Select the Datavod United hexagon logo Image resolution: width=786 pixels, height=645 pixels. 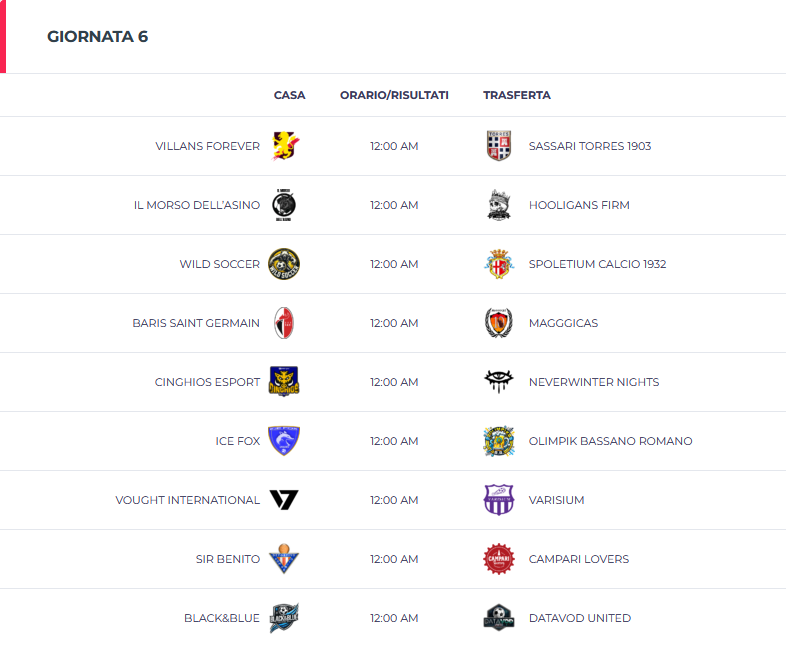coord(499,618)
